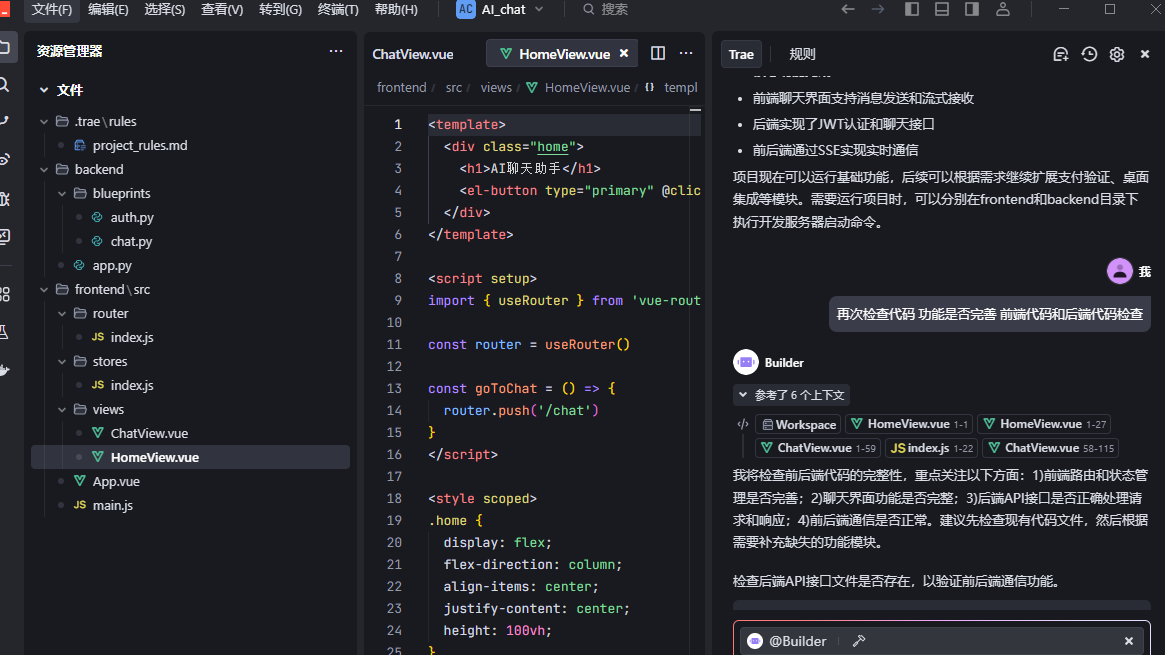
Task: Click index.js 1-22 context chip
Action: pos(932,448)
